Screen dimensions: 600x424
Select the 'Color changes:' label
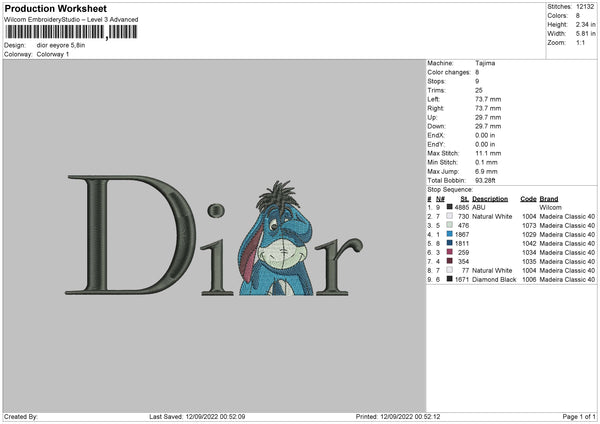tap(449, 72)
